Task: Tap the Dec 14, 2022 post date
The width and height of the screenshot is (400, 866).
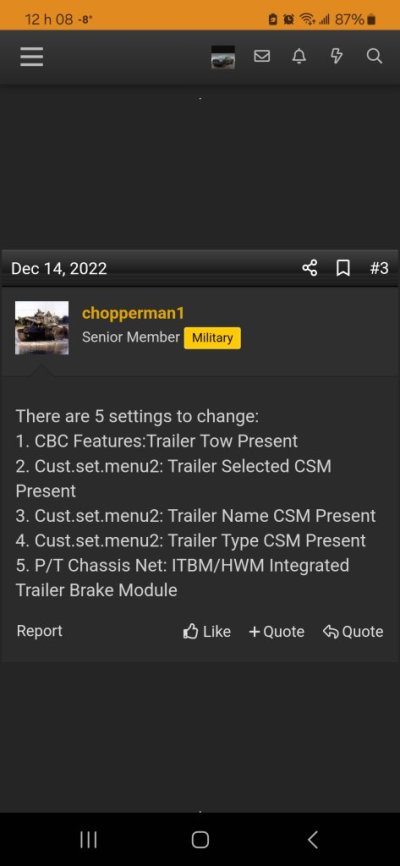Action: click(x=59, y=268)
